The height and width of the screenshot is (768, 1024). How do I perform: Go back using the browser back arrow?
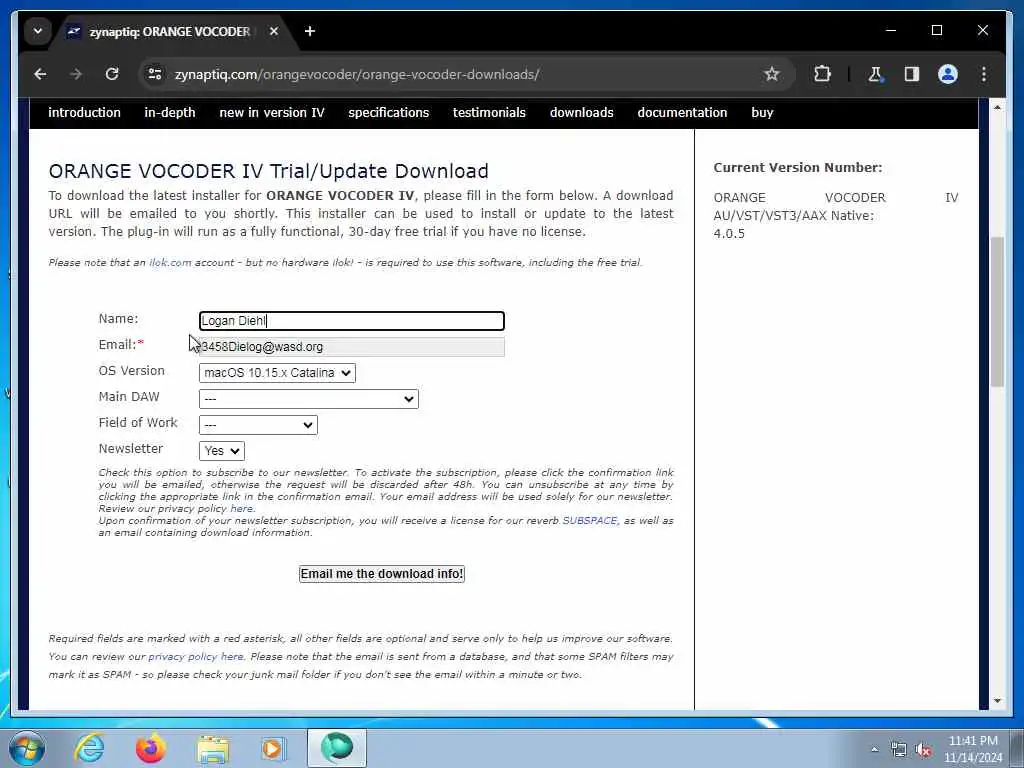click(40, 74)
